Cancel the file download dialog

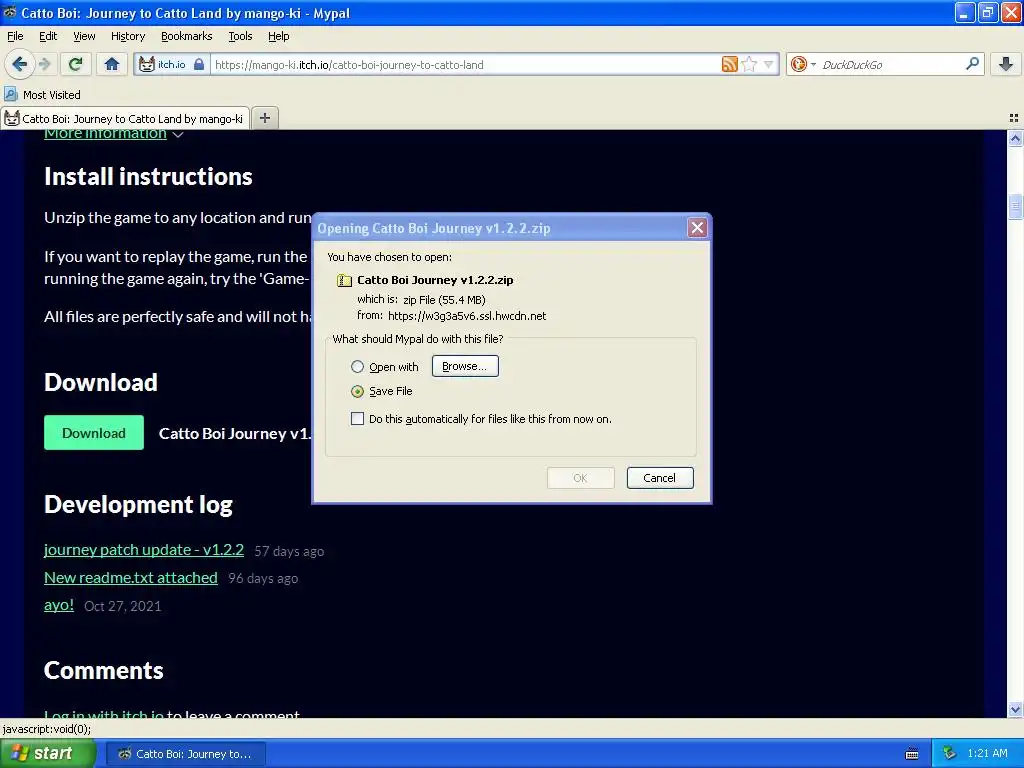click(660, 478)
